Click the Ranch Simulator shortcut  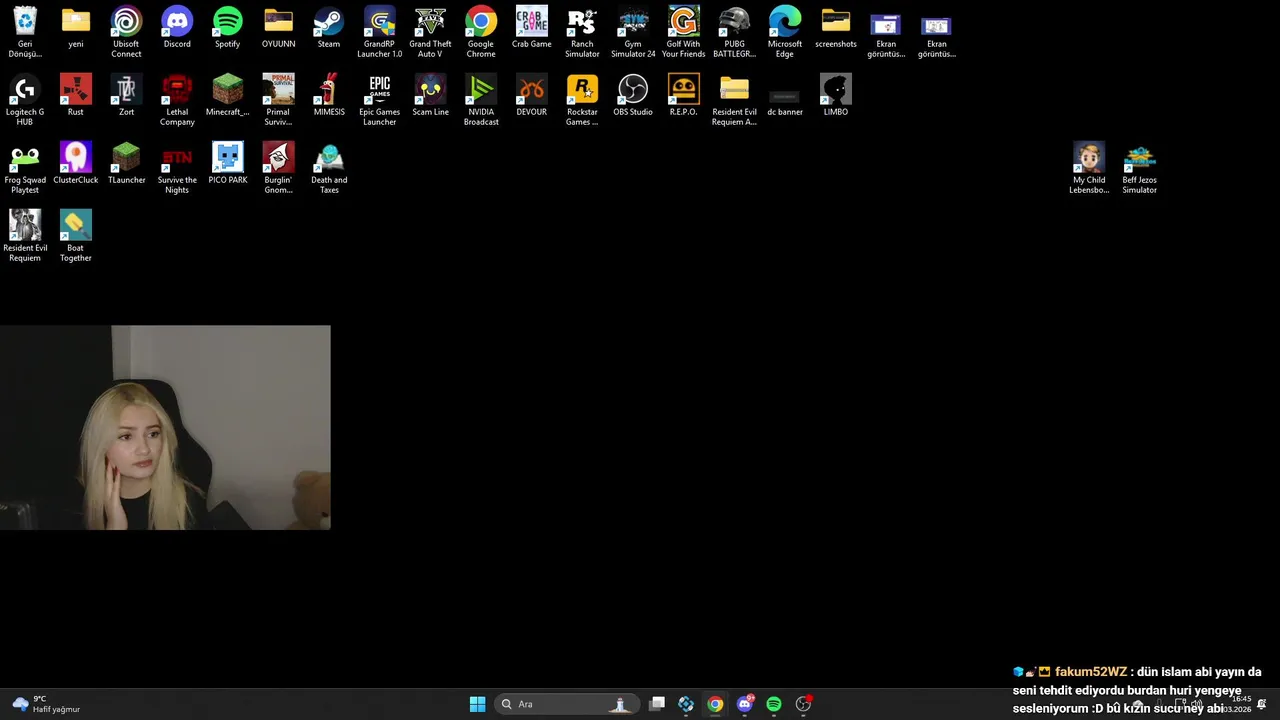(582, 32)
